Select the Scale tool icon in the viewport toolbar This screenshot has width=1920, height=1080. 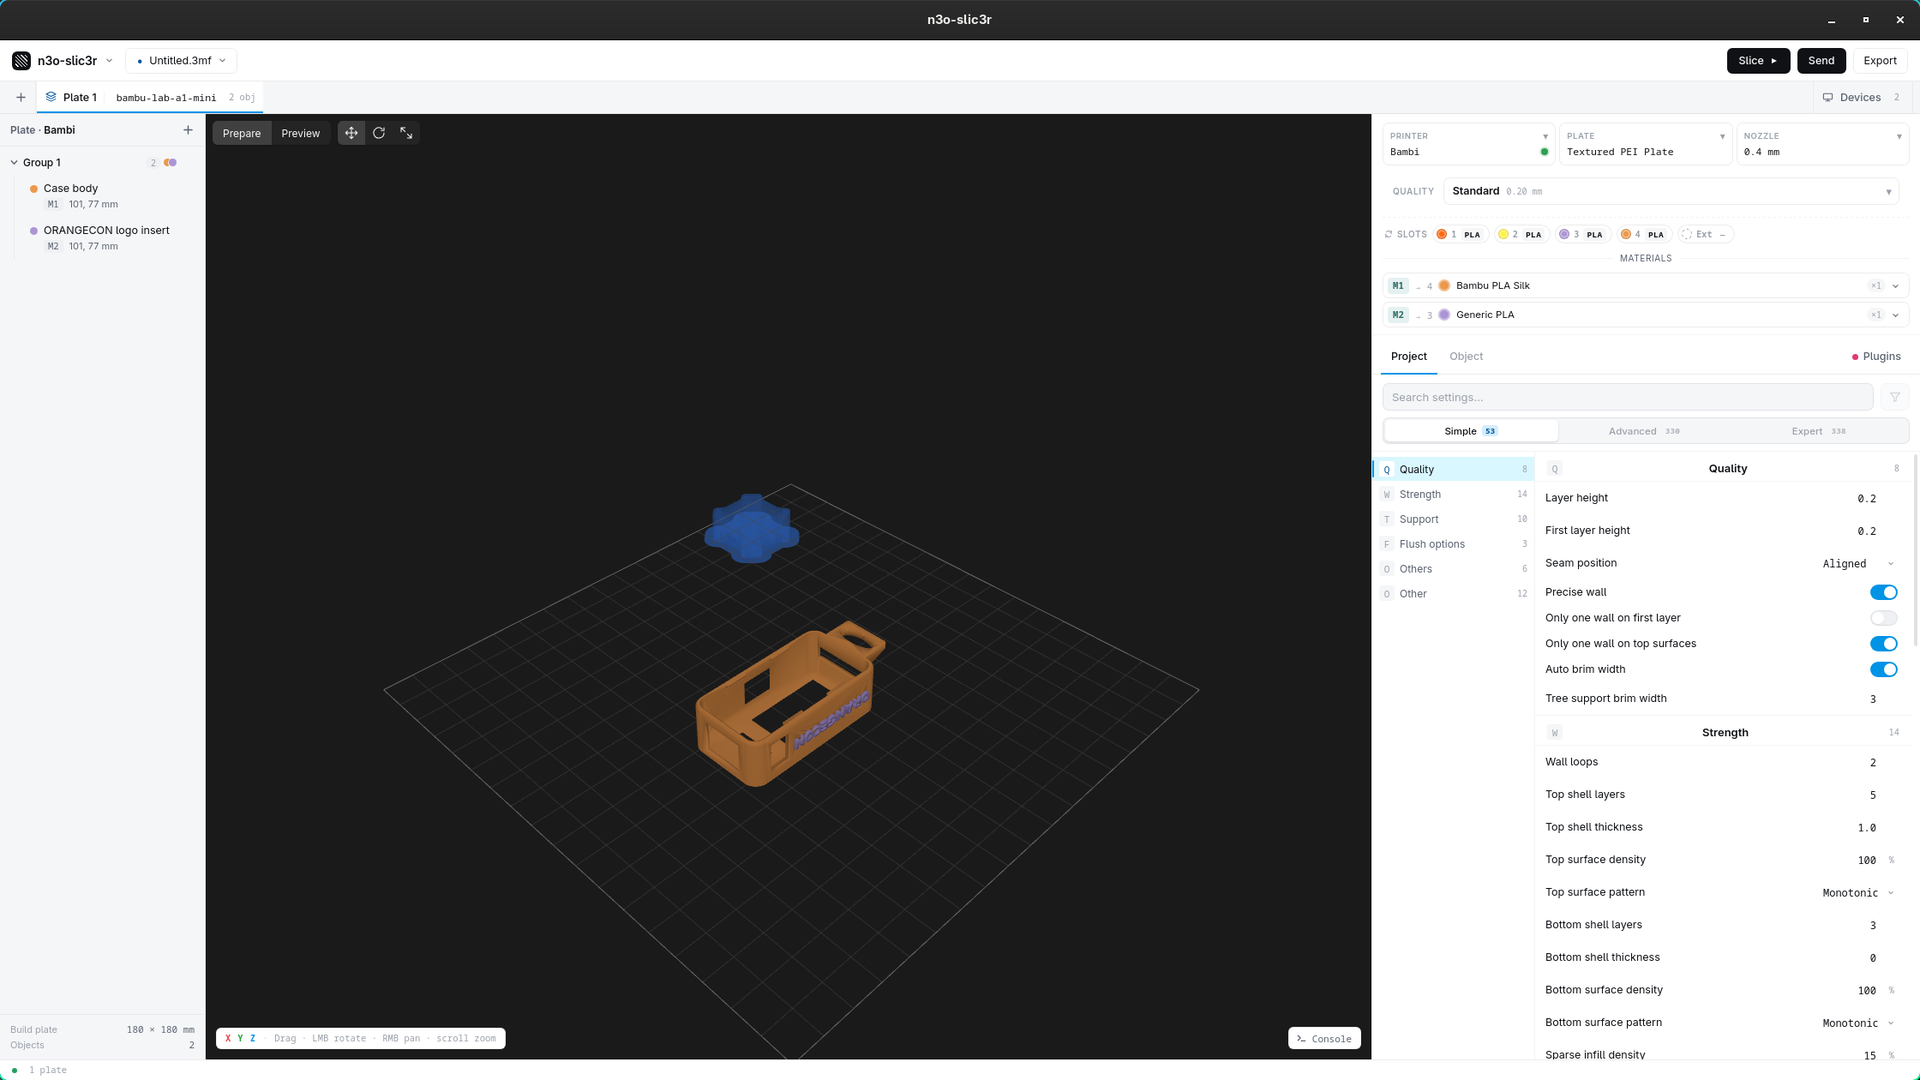[406, 133]
